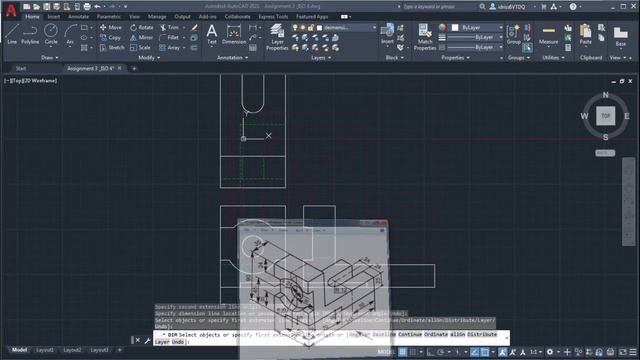The height and width of the screenshot is (360, 640).
Task: Switch to the Start file tab
Action: pos(21,69)
